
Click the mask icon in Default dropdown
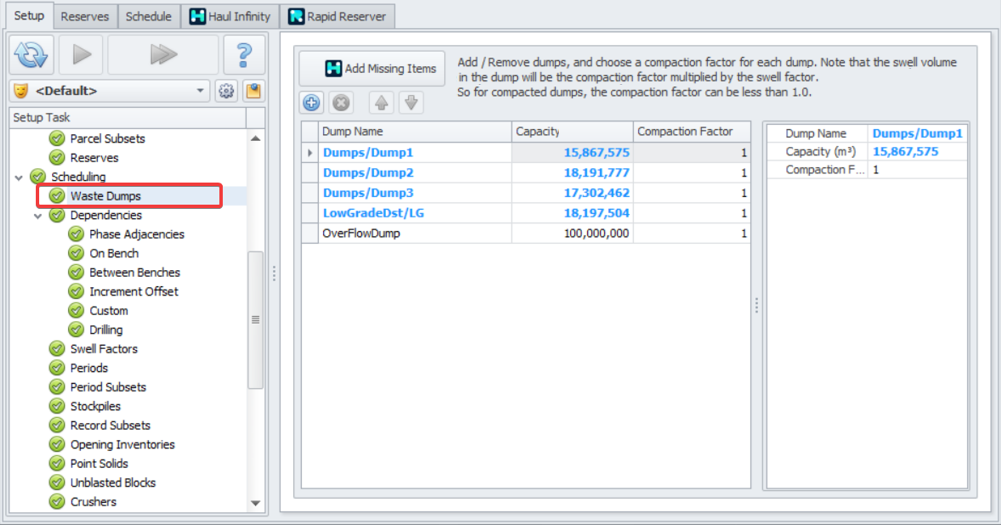click(x=21, y=91)
